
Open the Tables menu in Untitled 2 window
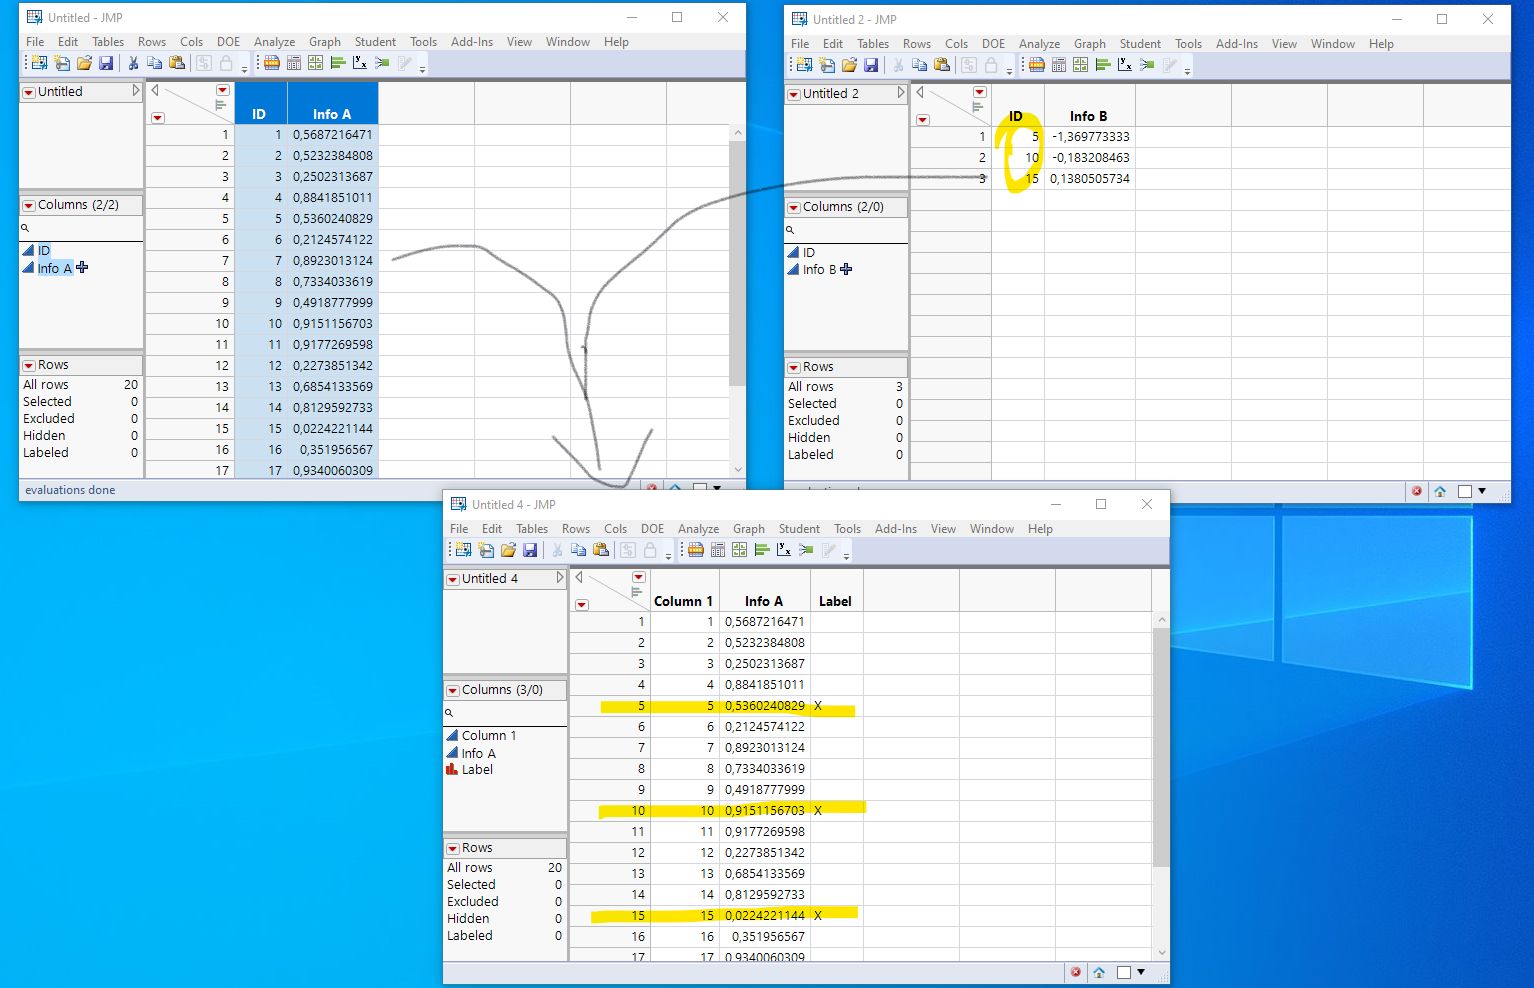tap(872, 44)
